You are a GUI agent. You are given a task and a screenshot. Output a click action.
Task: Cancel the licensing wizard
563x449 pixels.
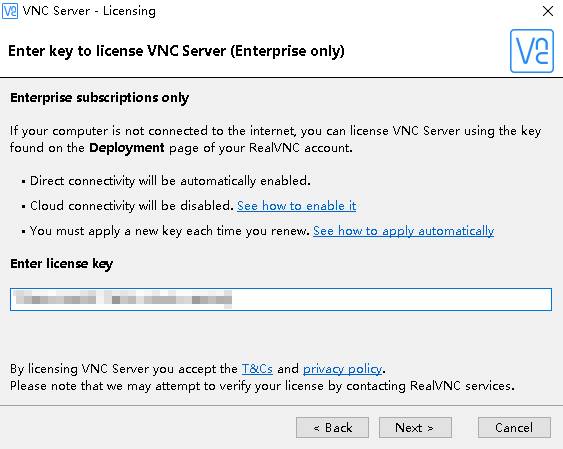coord(514,427)
